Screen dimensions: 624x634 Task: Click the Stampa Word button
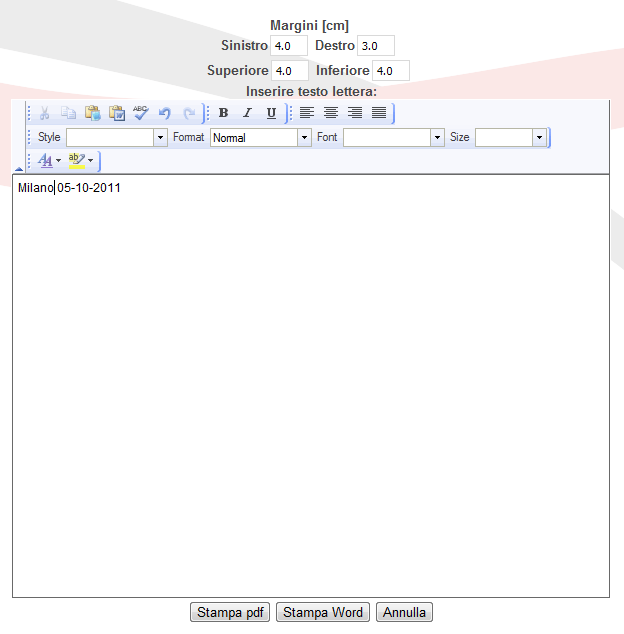[323, 612]
